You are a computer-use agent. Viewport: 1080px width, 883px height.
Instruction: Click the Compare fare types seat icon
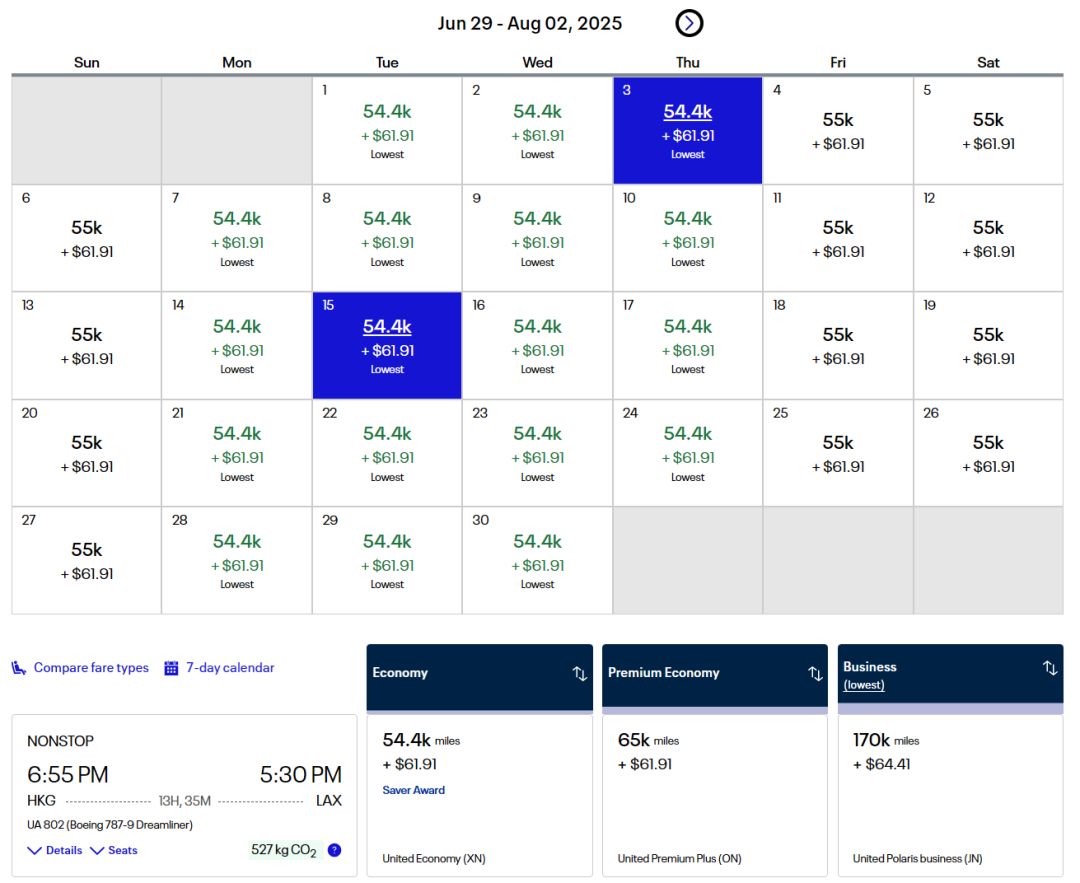[19, 668]
